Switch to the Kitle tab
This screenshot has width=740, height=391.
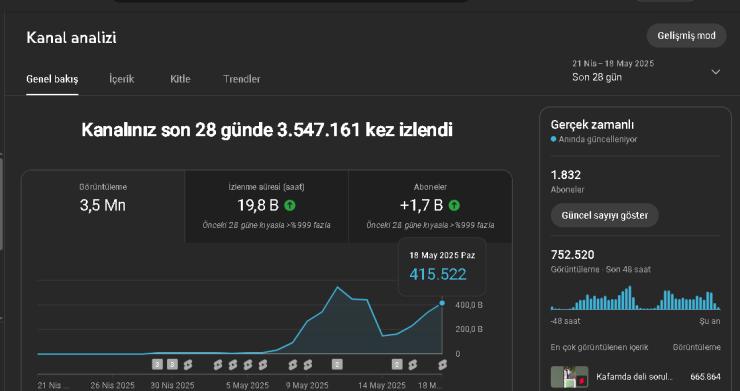[180, 79]
